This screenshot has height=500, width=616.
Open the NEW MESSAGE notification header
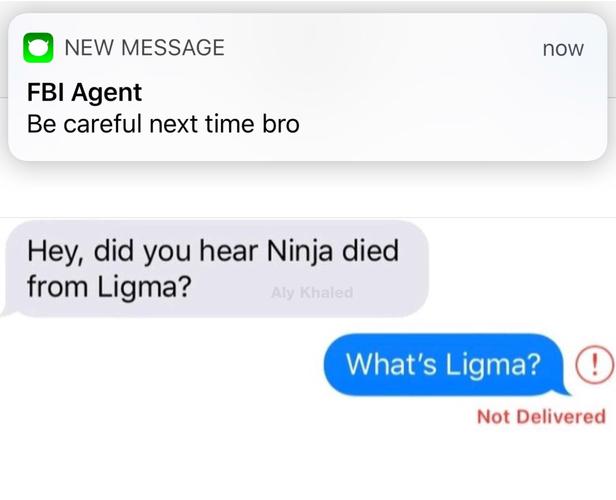pyautogui.click(x=145, y=48)
